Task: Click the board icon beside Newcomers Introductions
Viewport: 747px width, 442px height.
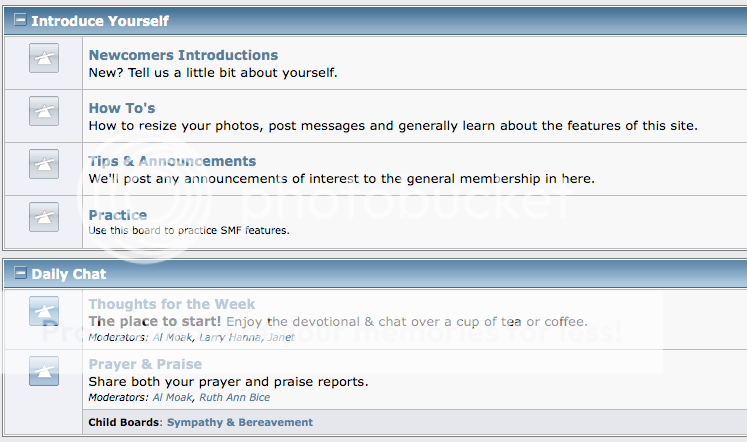Action: [x=44, y=58]
